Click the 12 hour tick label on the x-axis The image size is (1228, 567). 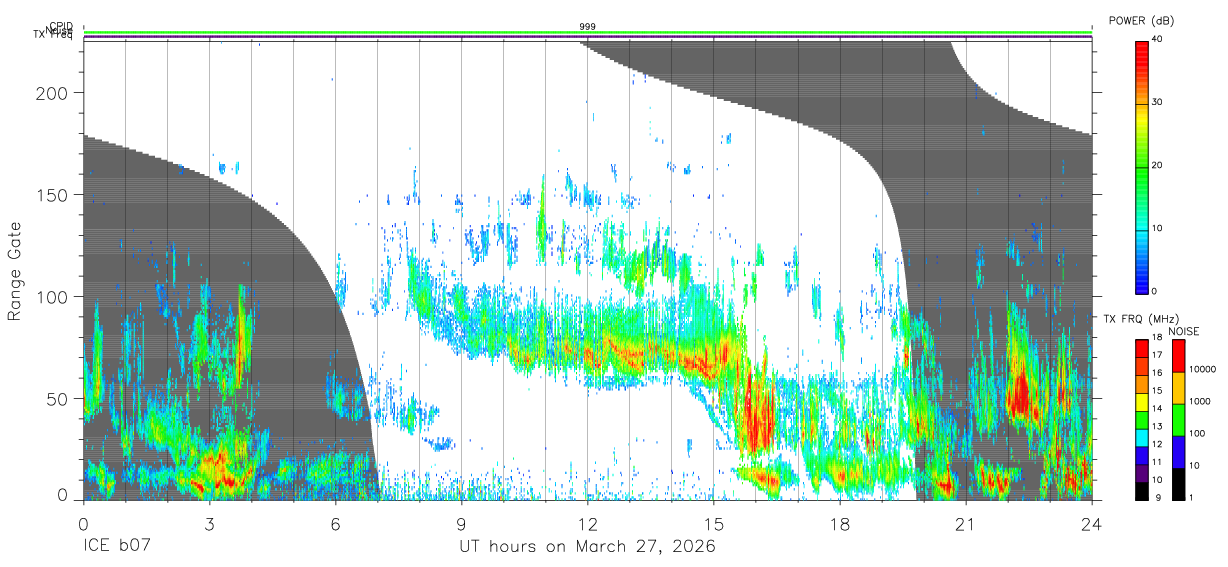coord(587,524)
